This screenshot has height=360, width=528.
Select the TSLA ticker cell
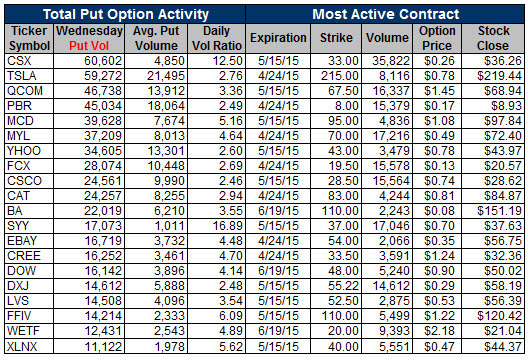29,76
